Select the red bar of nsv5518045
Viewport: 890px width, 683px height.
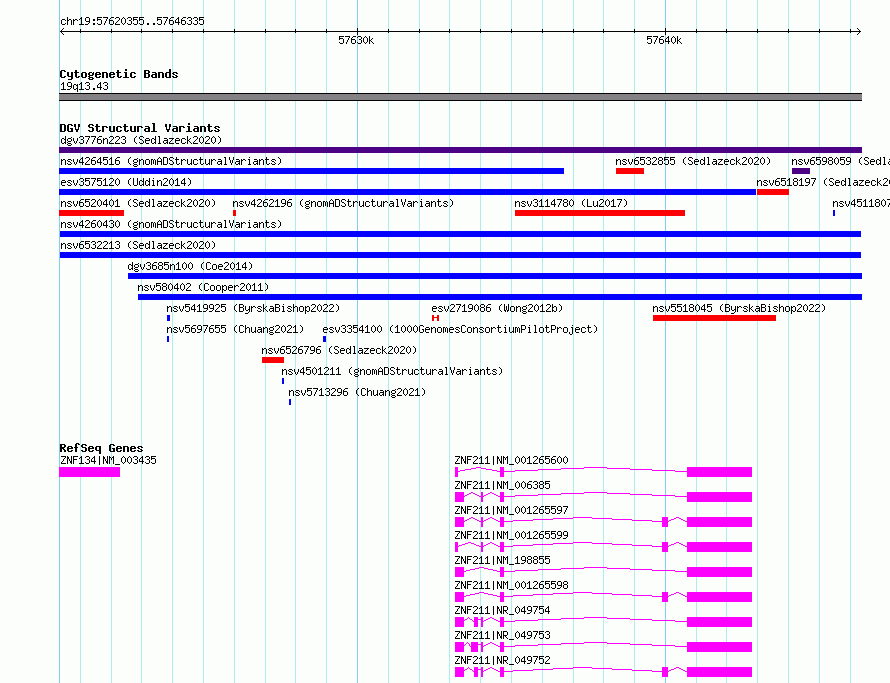714,318
